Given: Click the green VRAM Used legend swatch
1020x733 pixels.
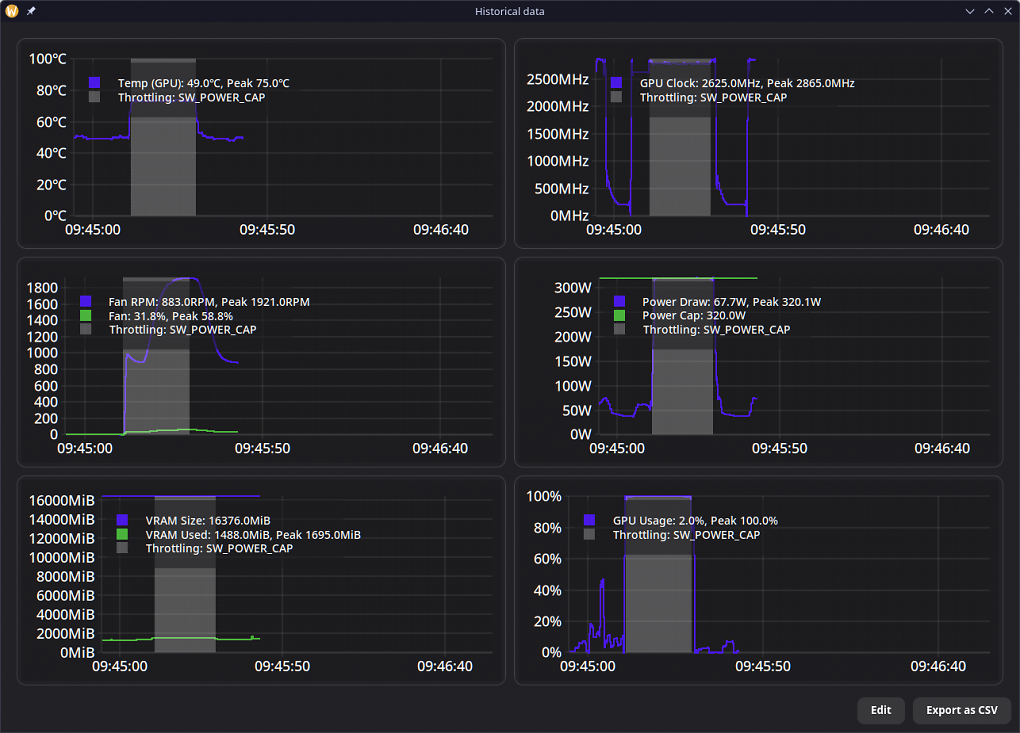Looking at the screenshot, I should pos(122,534).
